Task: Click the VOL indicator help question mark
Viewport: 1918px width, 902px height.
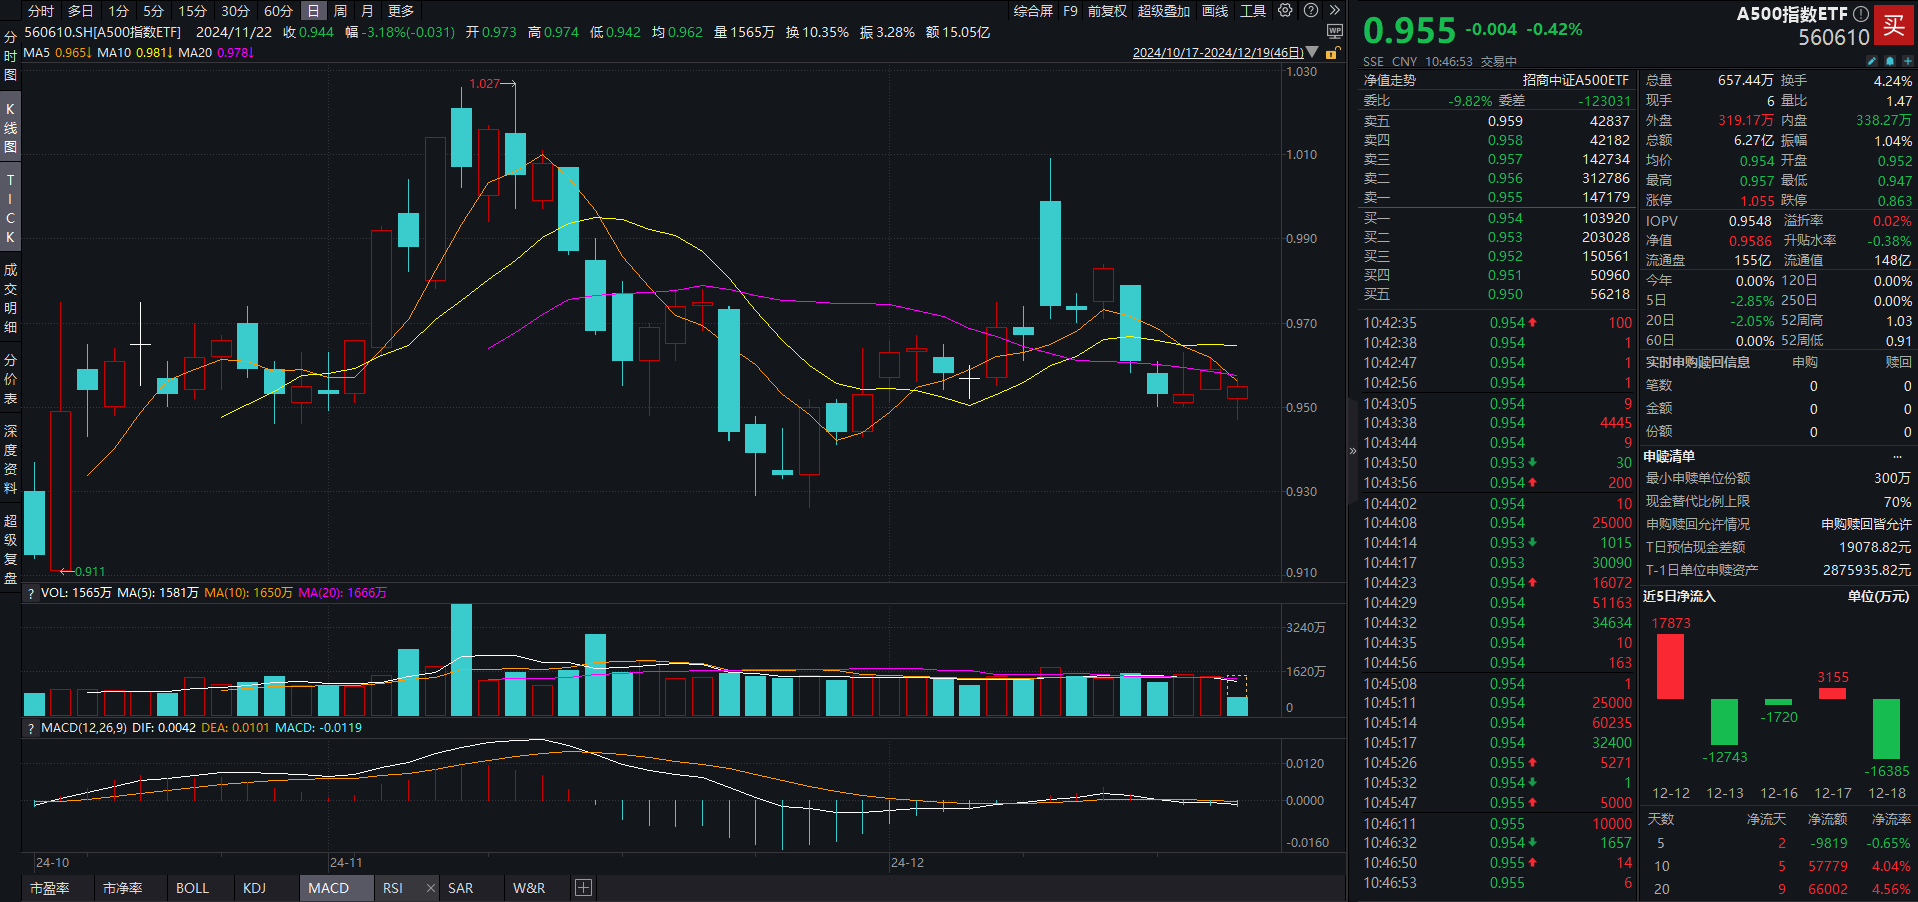Action: click(31, 593)
